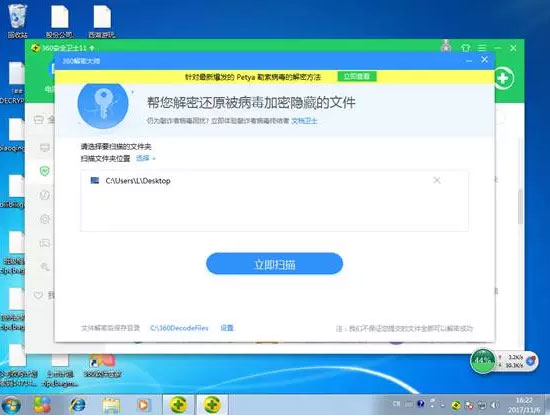Viewport: 550px width, 416px height.
Task: Click the green 44% memory ball widget
Action: (x=483, y=361)
